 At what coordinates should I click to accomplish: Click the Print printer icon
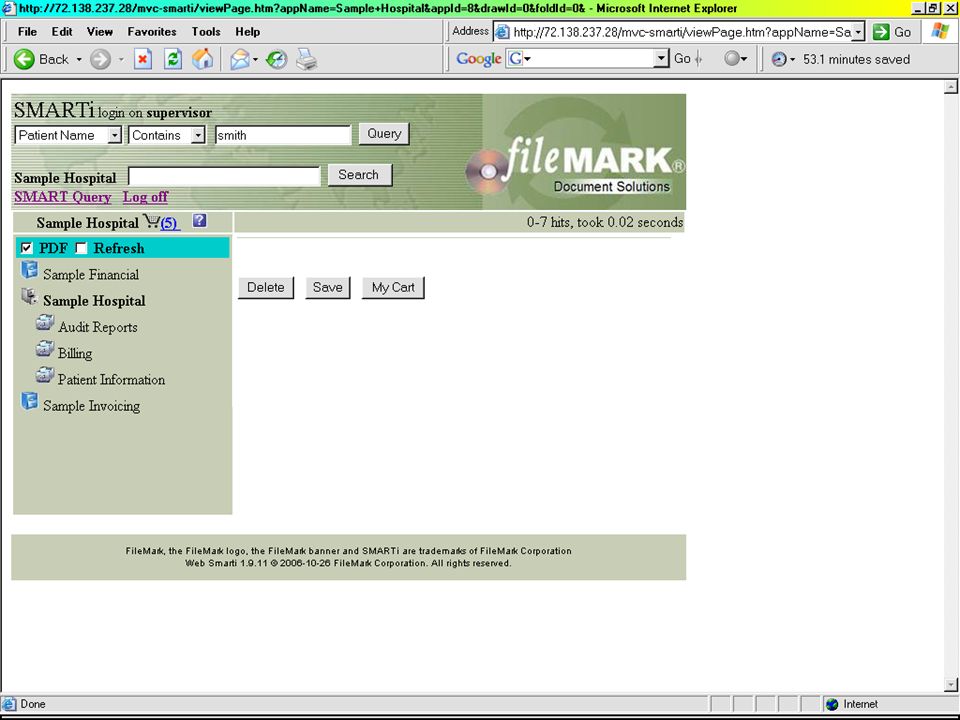tap(307, 59)
